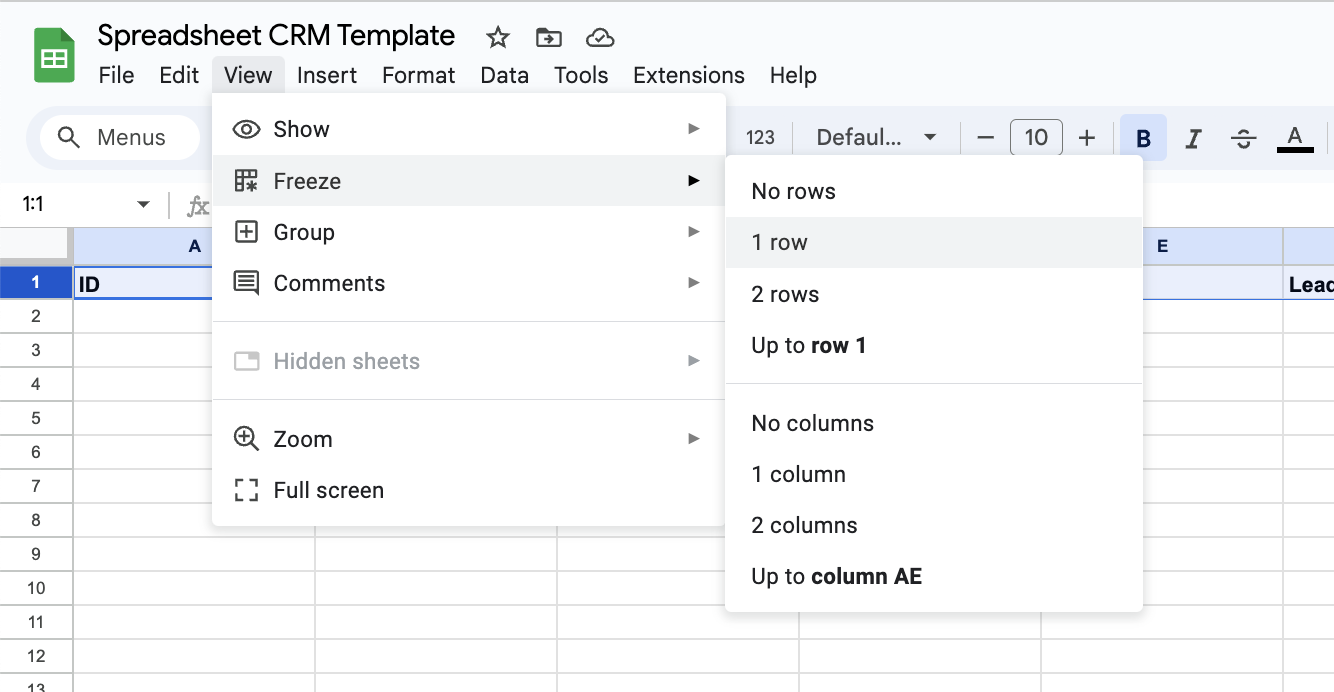Image resolution: width=1334 pixels, height=692 pixels.
Task: Open the Default font family dropdown
Action: coord(876,138)
